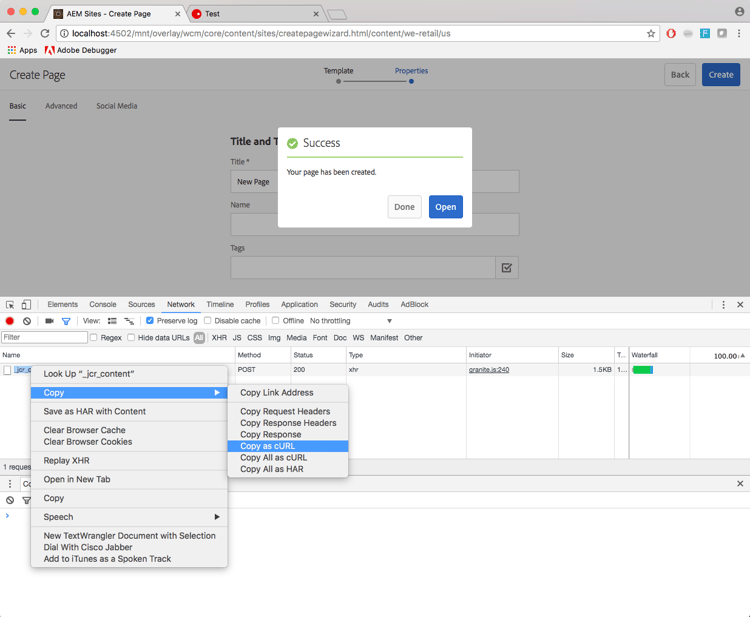Enable the Regex filter checkbox
The image size is (750, 617).
point(94,338)
